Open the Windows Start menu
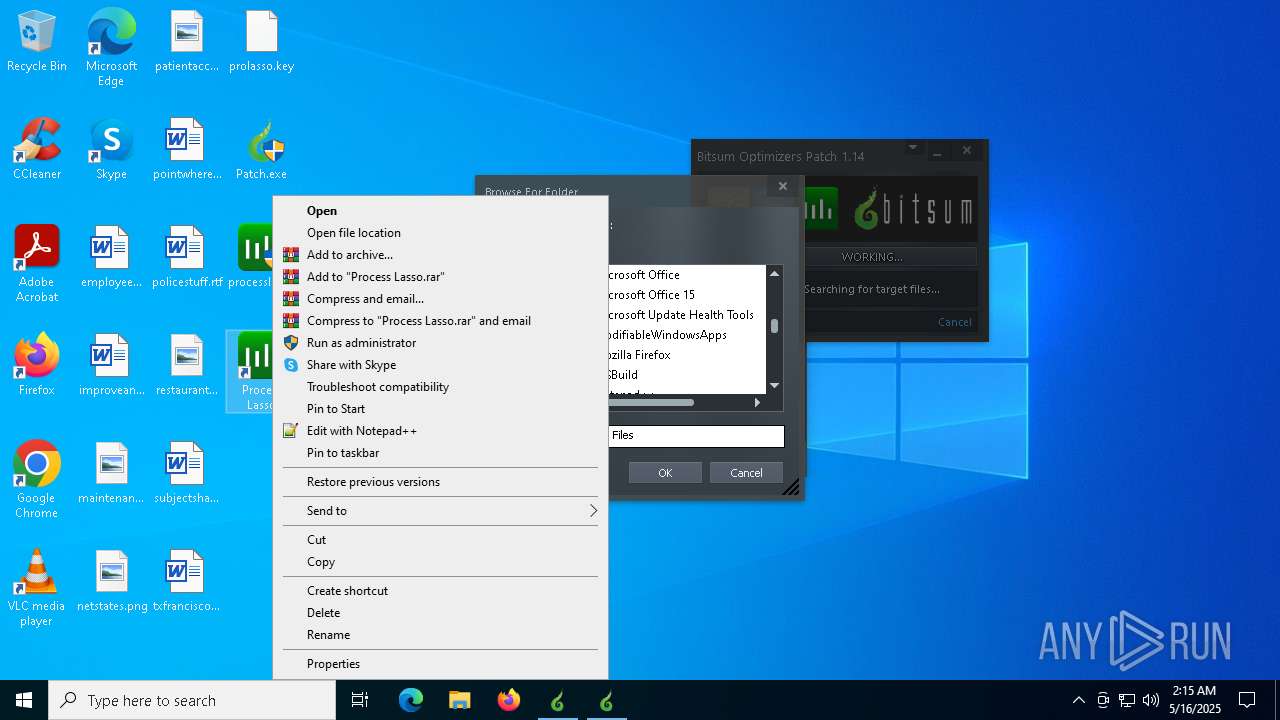The image size is (1280, 720). pyautogui.click(x=24, y=700)
